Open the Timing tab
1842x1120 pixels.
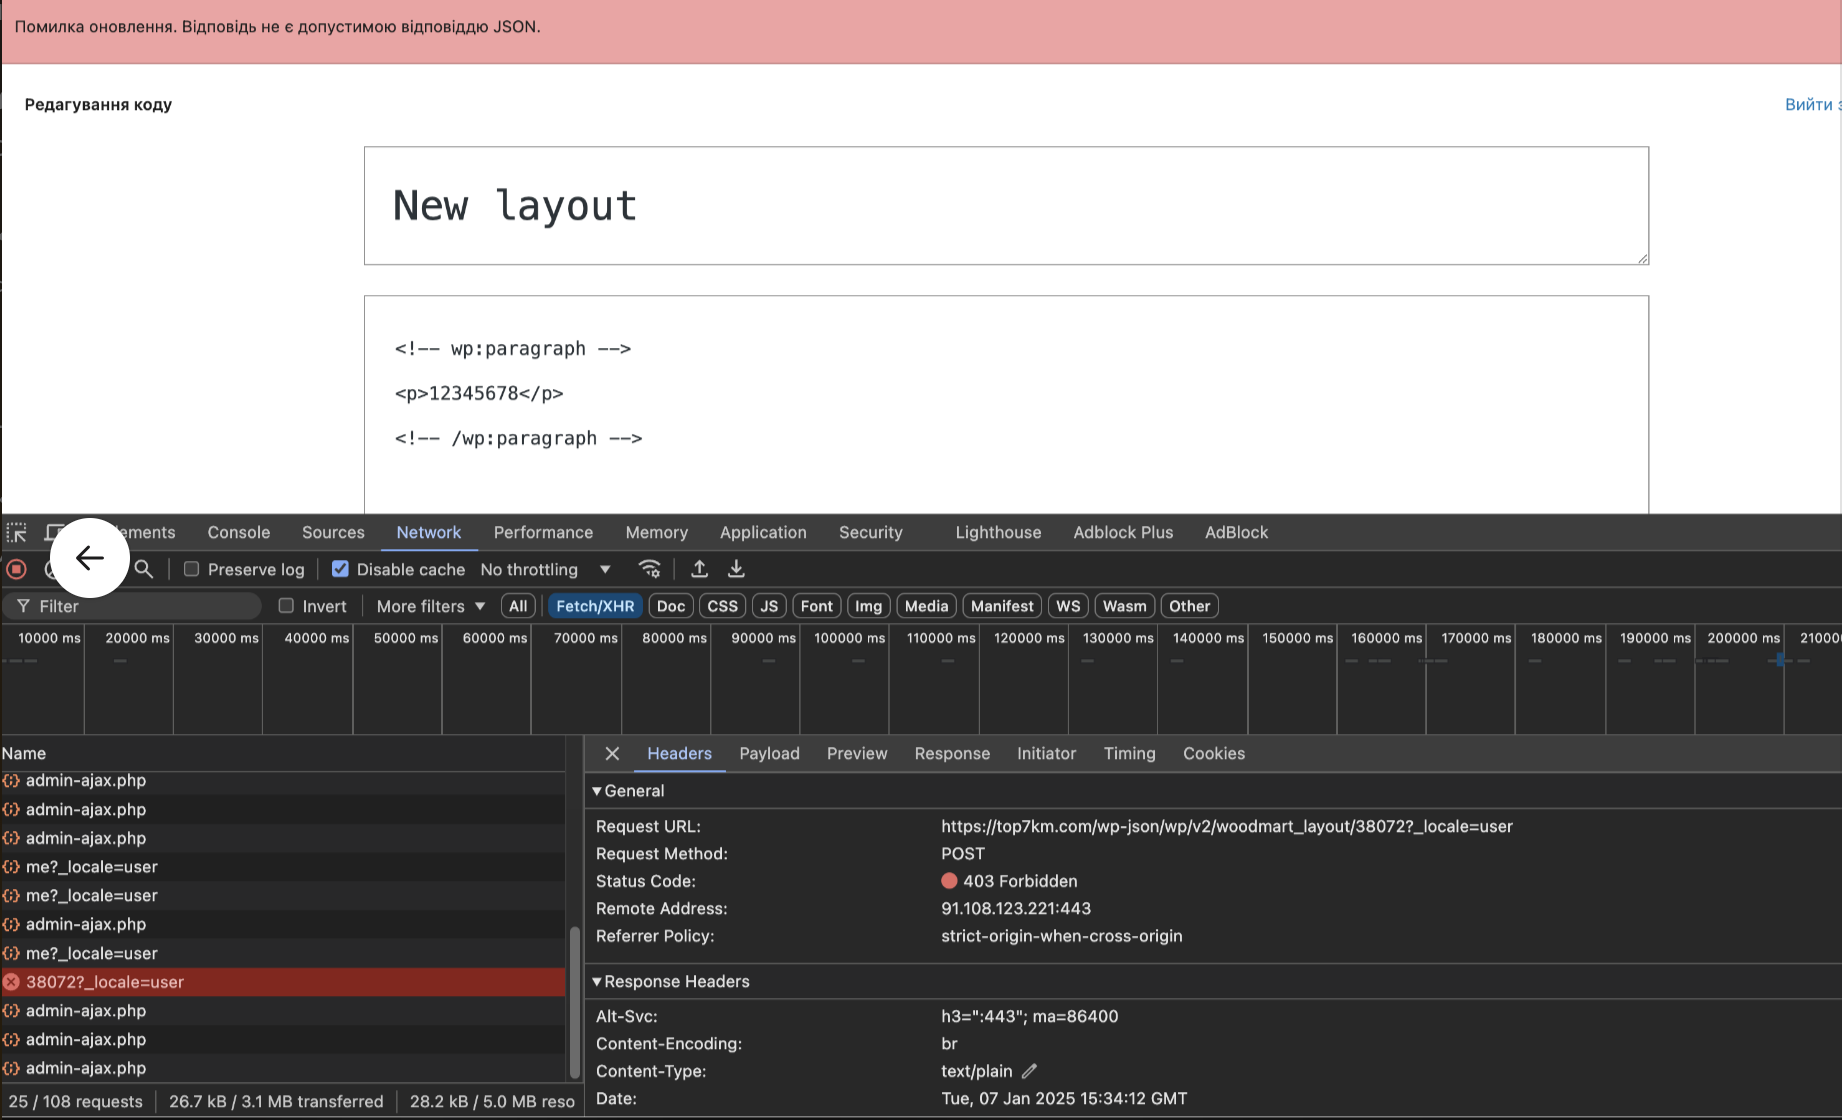click(x=1129, y=754)
